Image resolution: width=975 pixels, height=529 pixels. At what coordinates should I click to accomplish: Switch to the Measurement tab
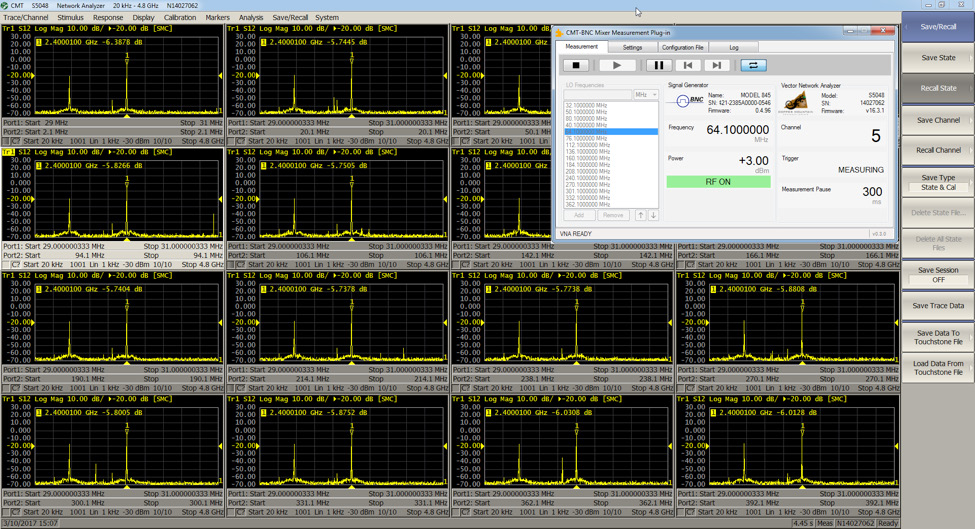tap(581, 47)
